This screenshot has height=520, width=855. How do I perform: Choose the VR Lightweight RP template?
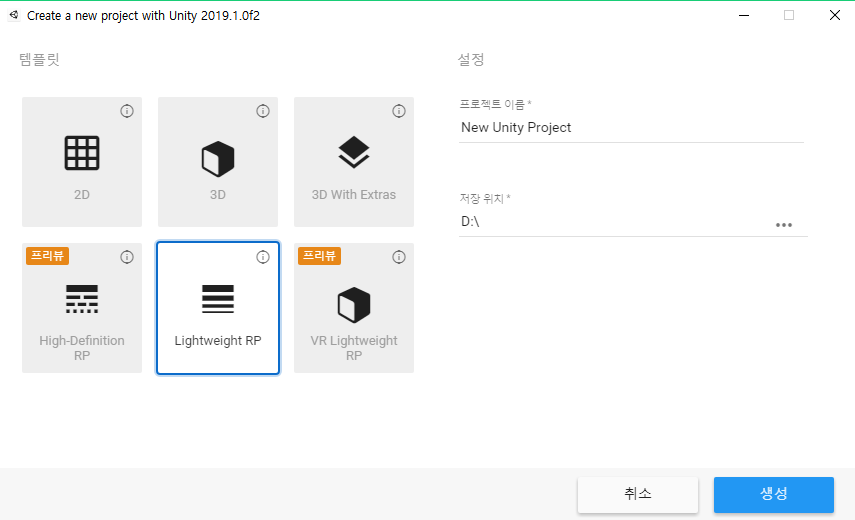(354, 308)
